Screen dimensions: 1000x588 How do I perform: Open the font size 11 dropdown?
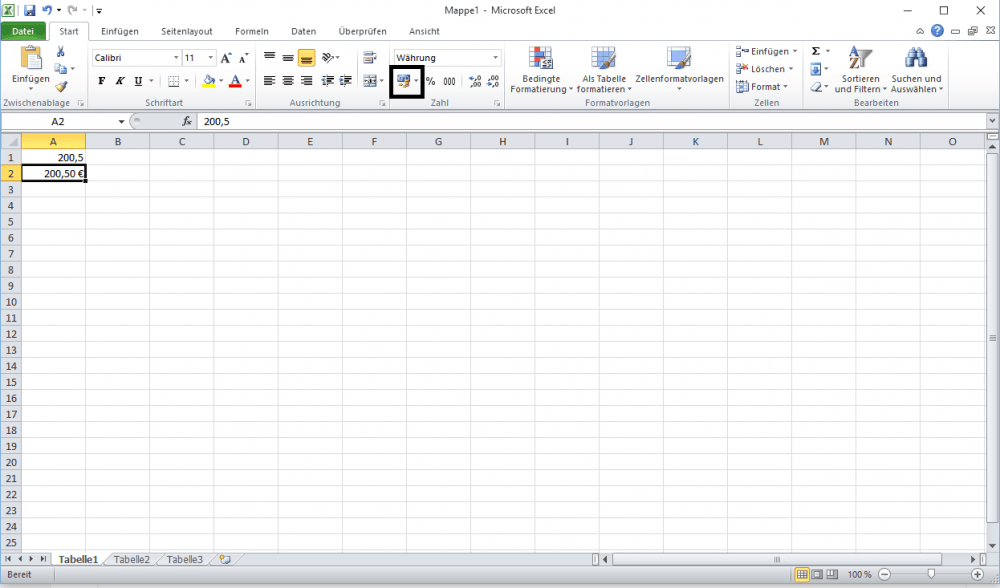[x=210, y=57]
